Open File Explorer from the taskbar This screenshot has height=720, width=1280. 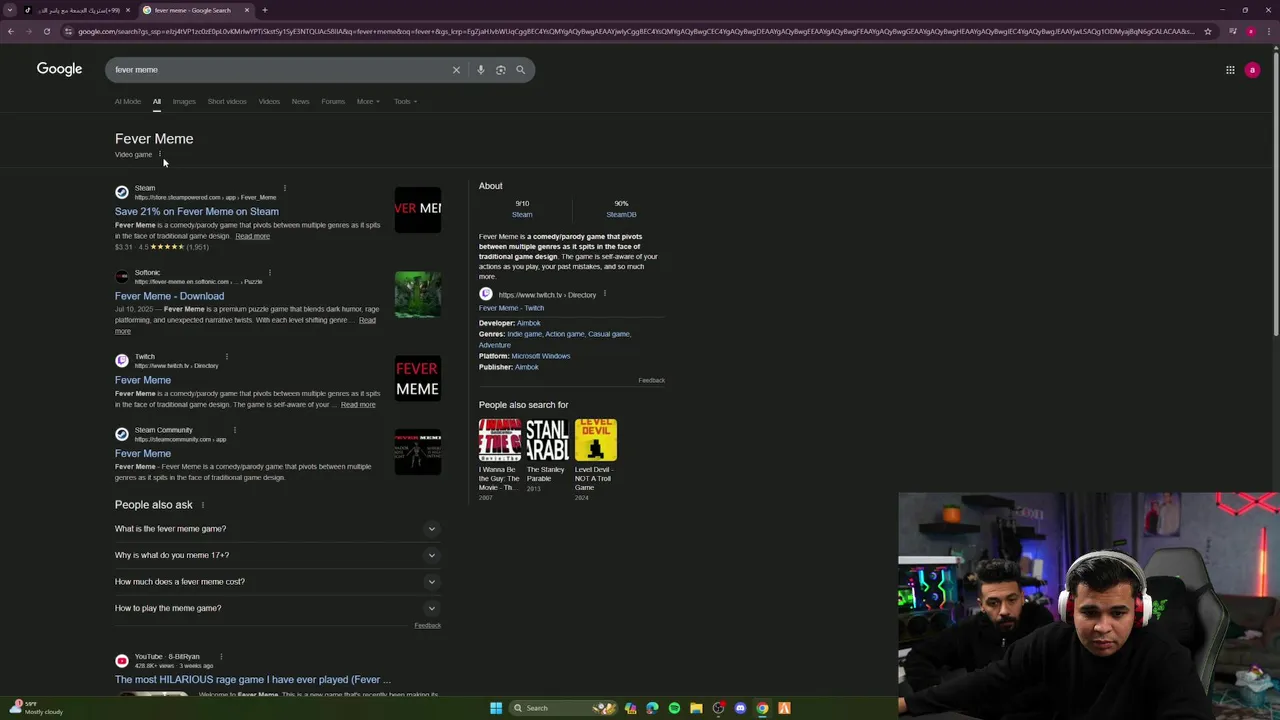click(696, 708)
